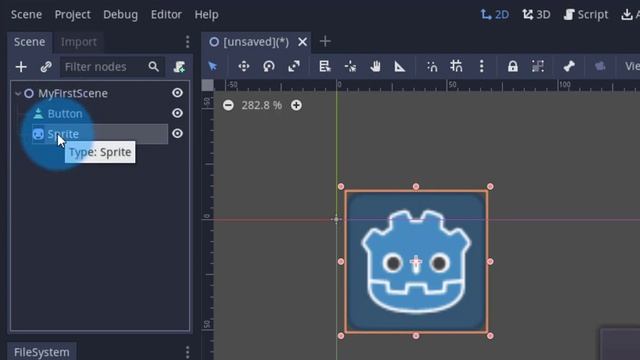The height and width of the screenshot is (360, 640).
Task: Activate the Ruler Mode tool
Action: [x=400, y=66]
